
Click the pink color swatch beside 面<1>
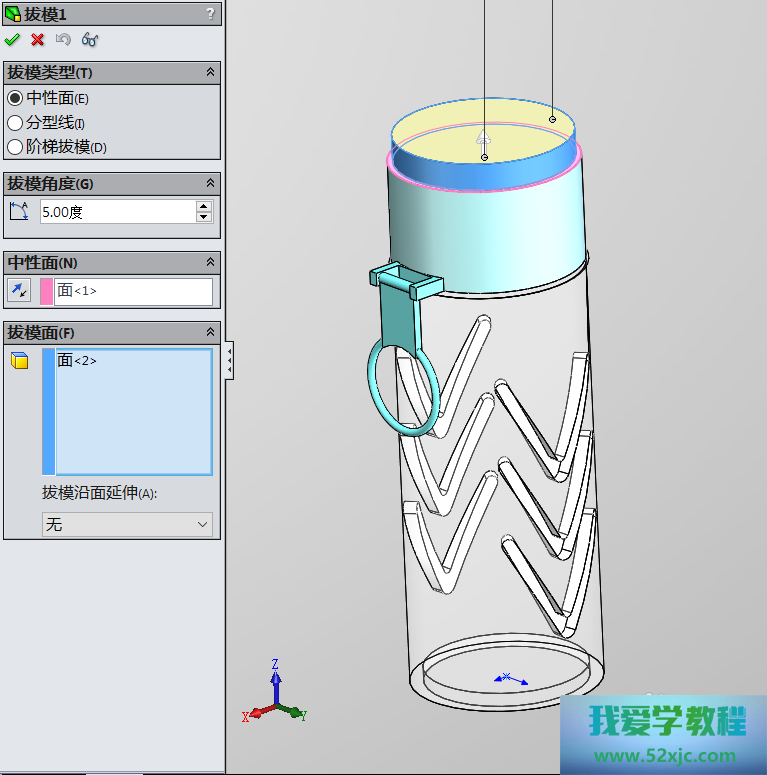click(47, 291)
